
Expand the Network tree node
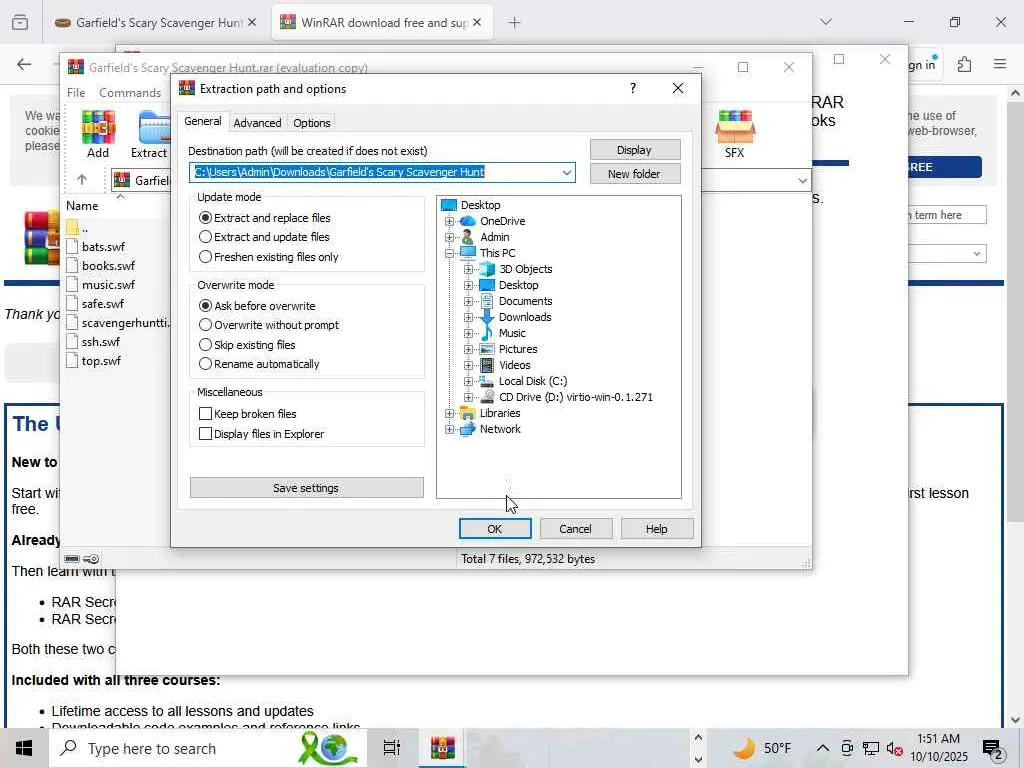coord(449,429)
